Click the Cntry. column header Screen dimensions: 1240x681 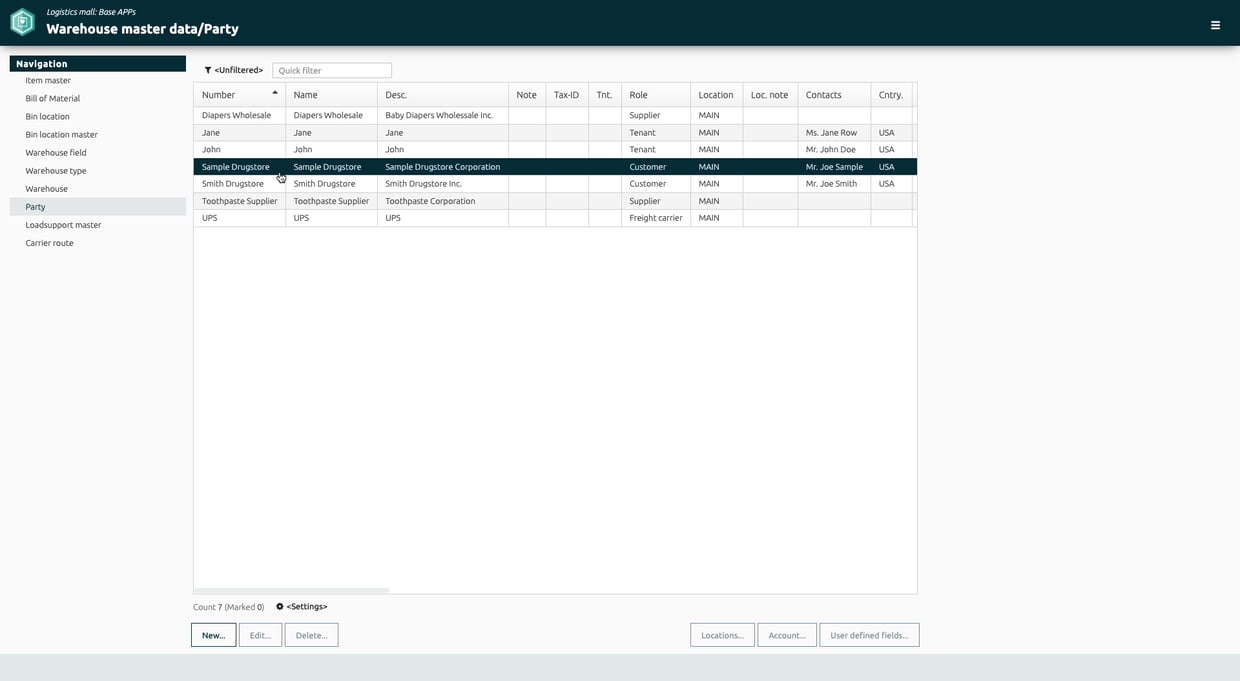click(891, 95)
